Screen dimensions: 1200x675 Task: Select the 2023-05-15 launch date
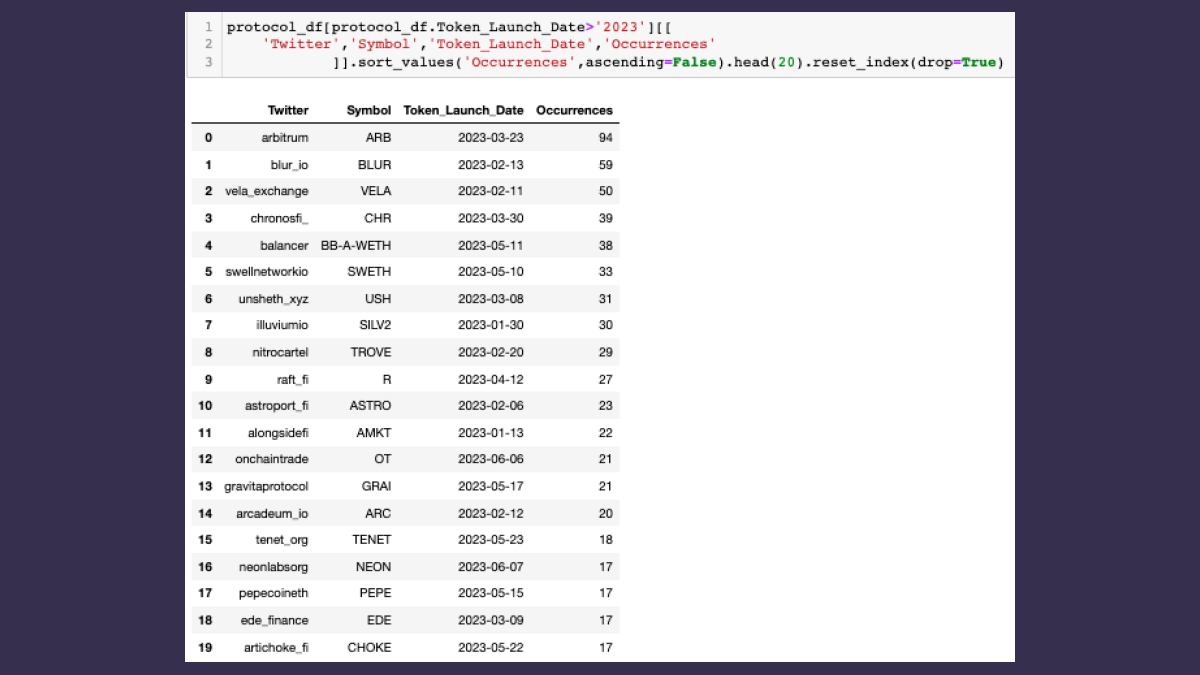[x=491, y=593]
